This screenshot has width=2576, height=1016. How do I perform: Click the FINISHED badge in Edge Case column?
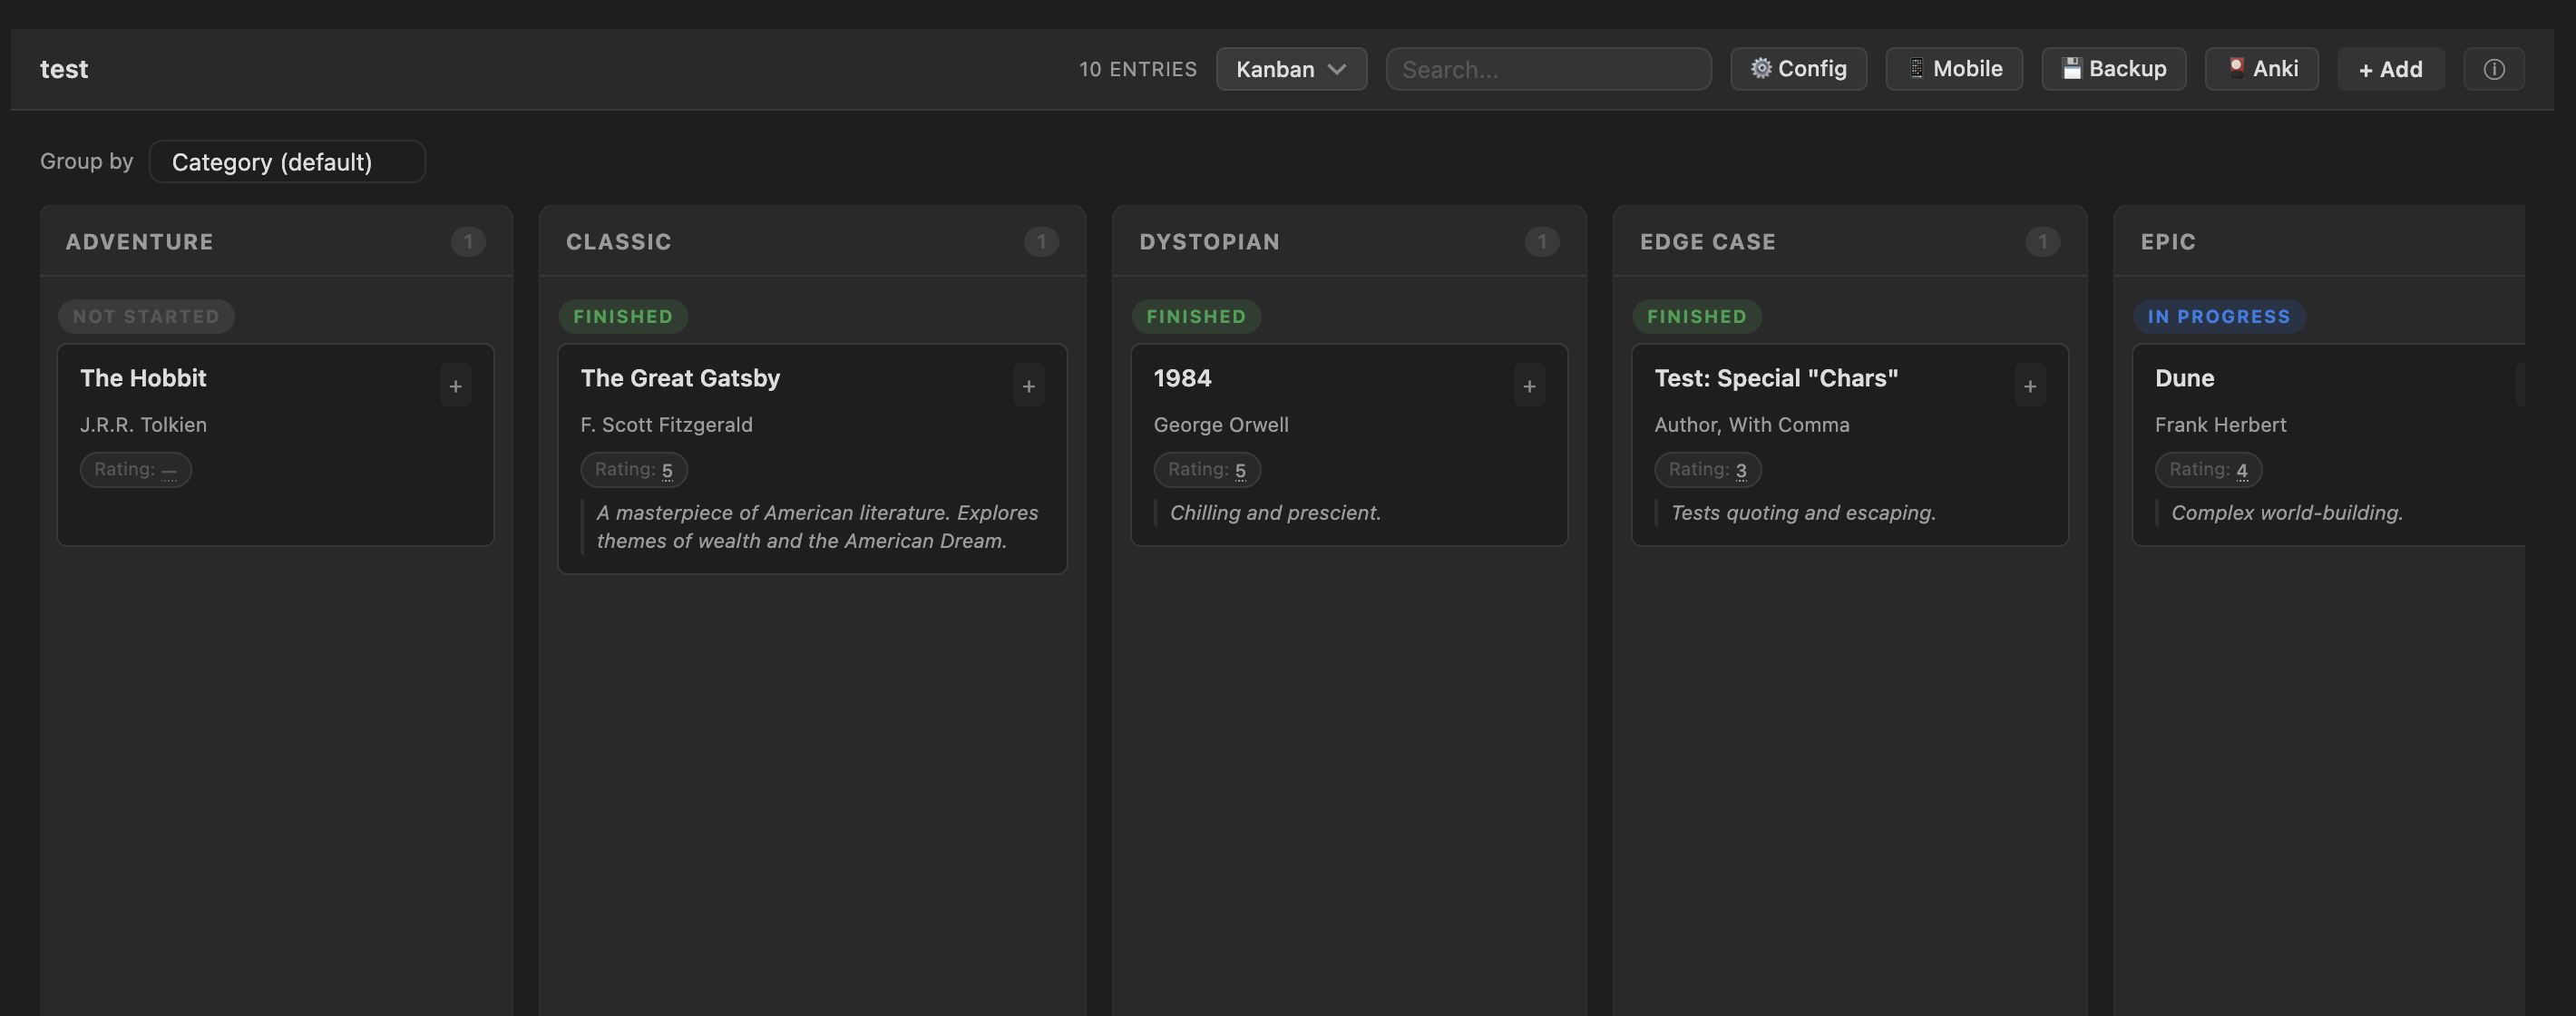click(x=1697, y=316)
